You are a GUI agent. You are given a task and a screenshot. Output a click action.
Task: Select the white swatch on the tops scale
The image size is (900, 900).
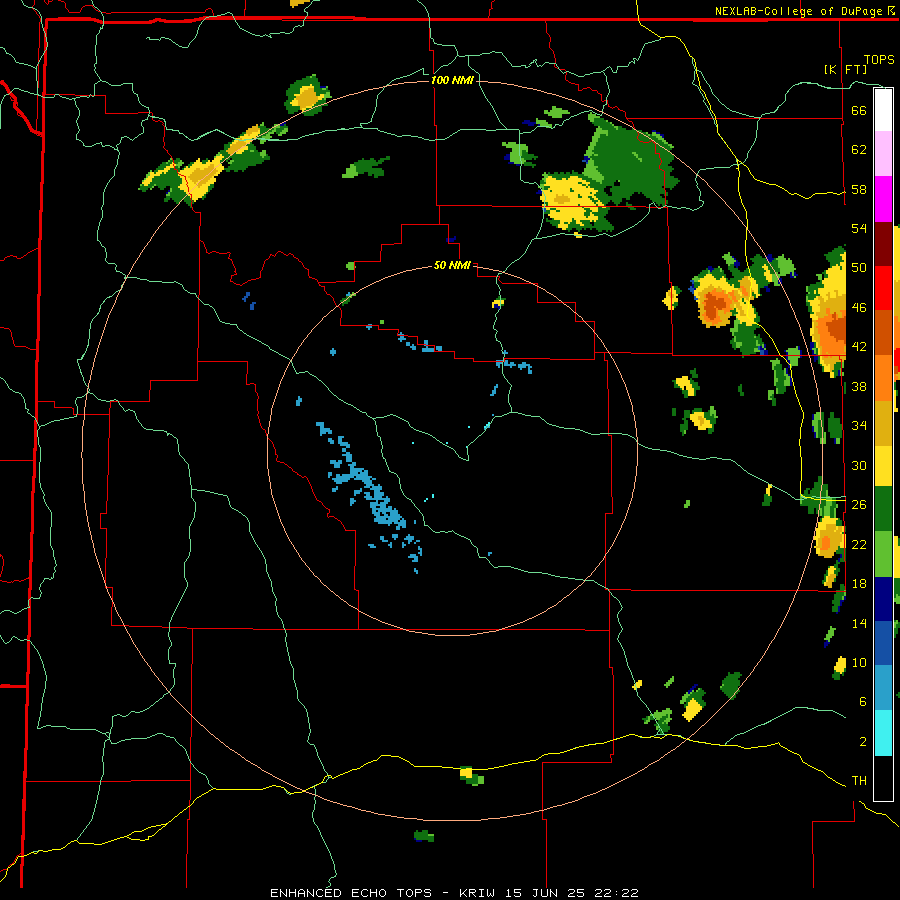point(883,110)
